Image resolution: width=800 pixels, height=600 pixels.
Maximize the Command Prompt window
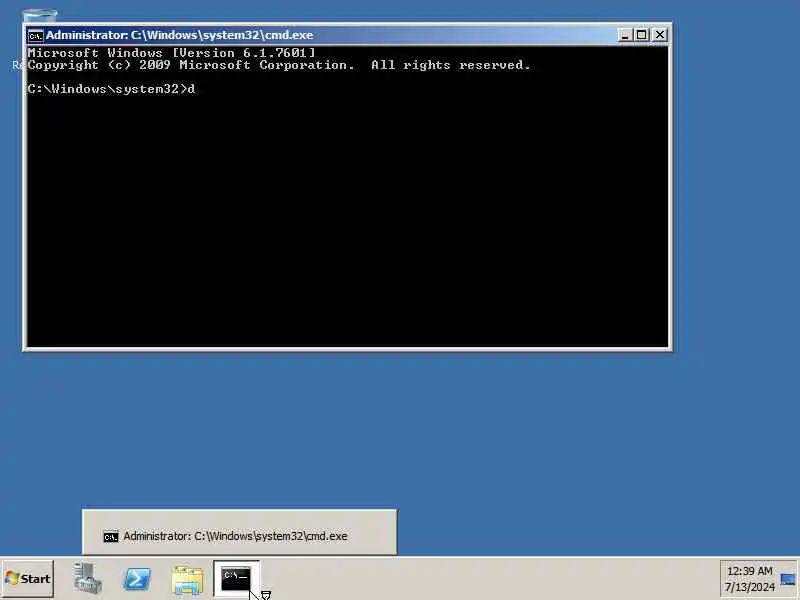642,35
